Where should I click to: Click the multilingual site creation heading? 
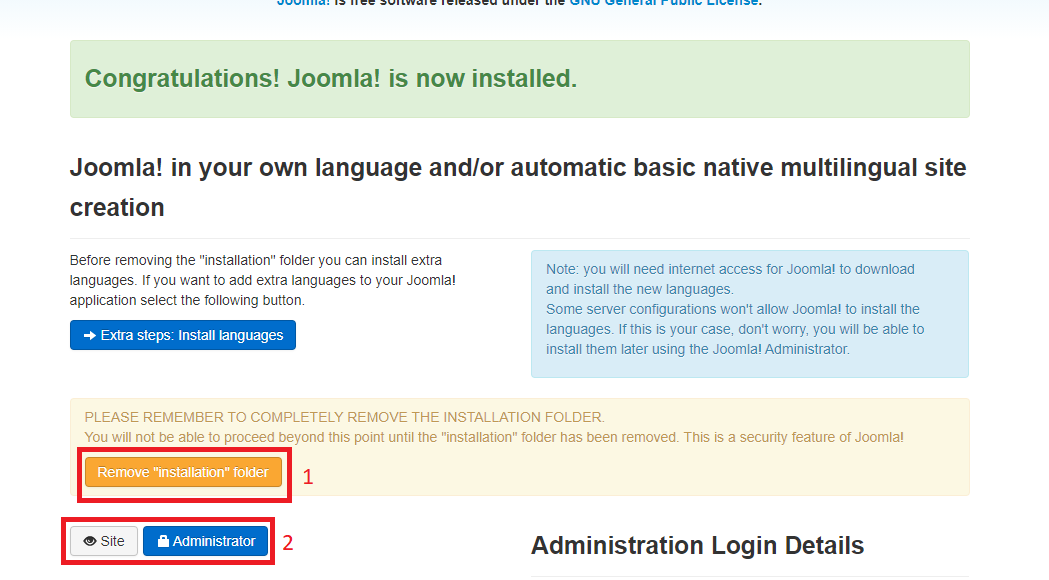(x=518, y=187)
